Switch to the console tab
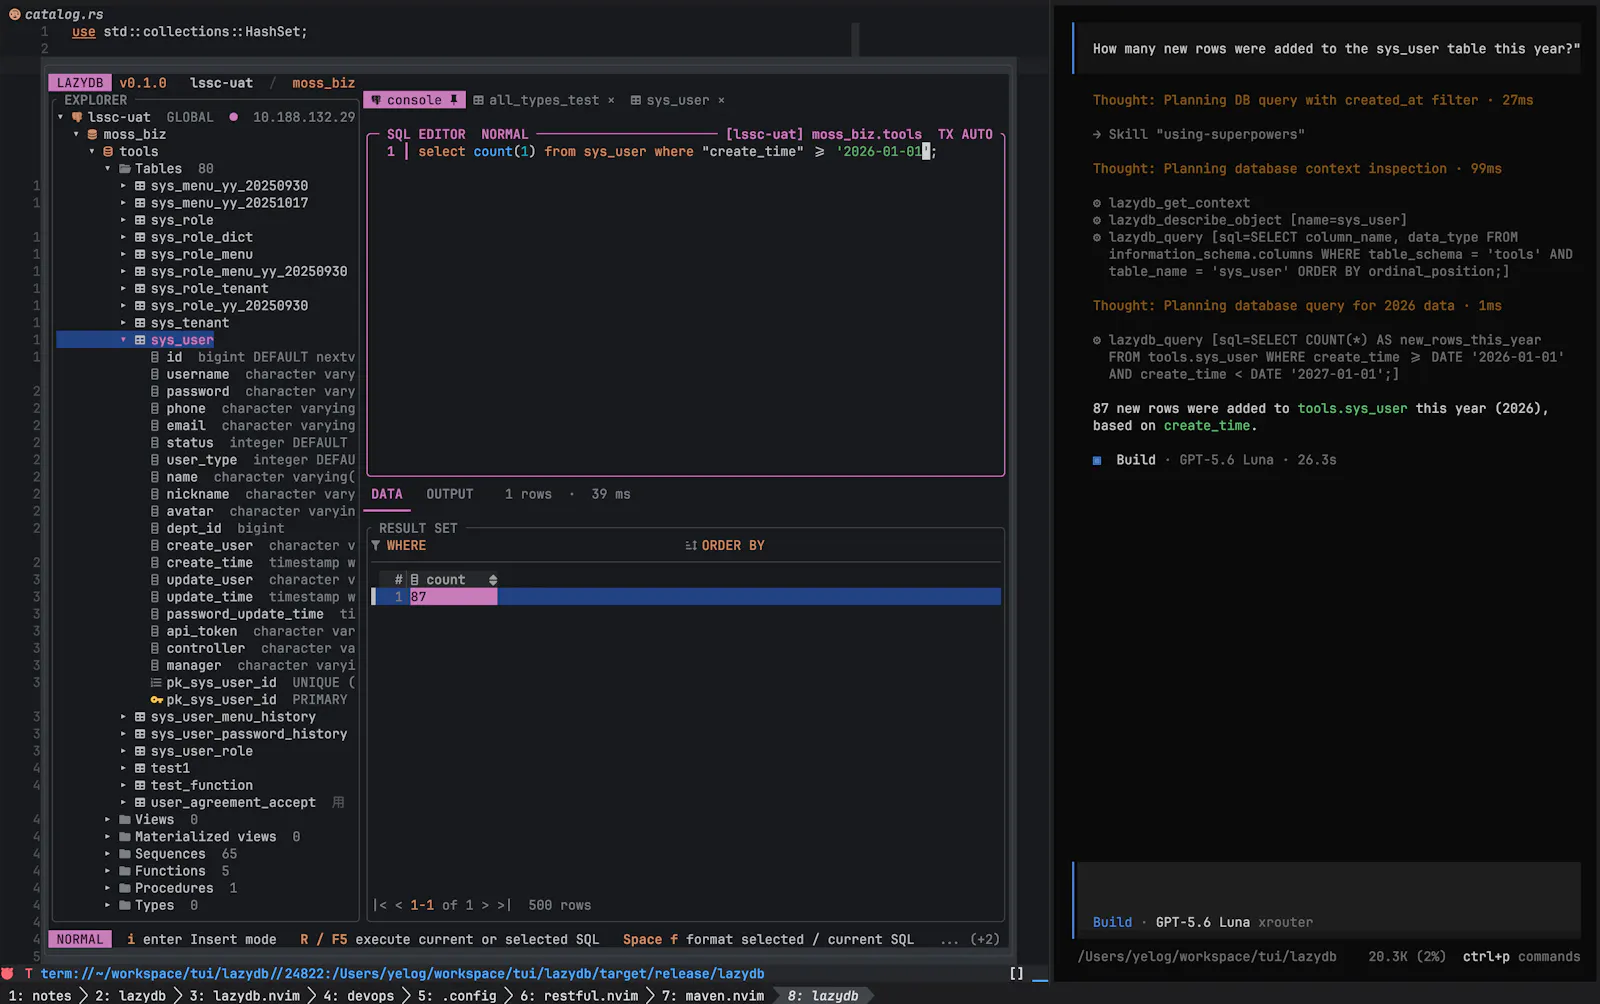This screenshot has width=1600, height=1004. 414,100
